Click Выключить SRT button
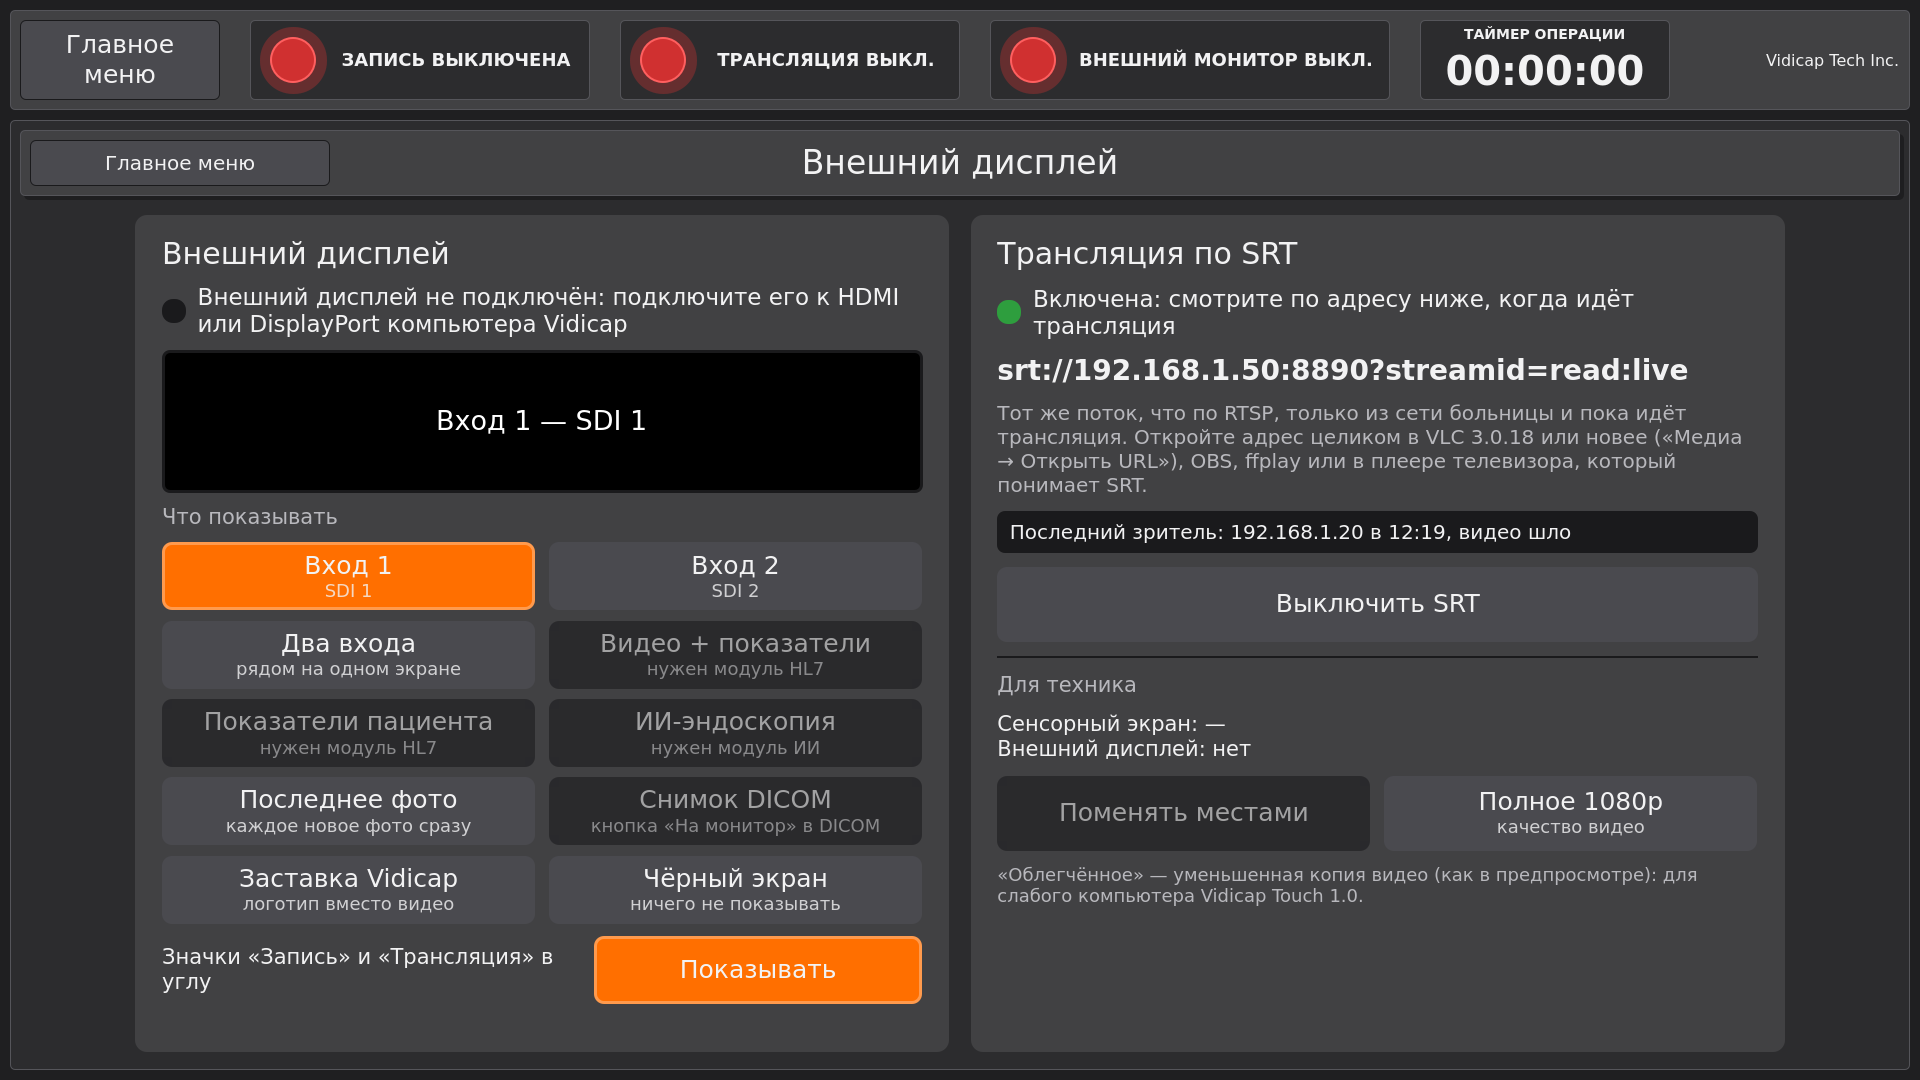Screen dimensions: 1920x1080 click(x=1377, y=604)
